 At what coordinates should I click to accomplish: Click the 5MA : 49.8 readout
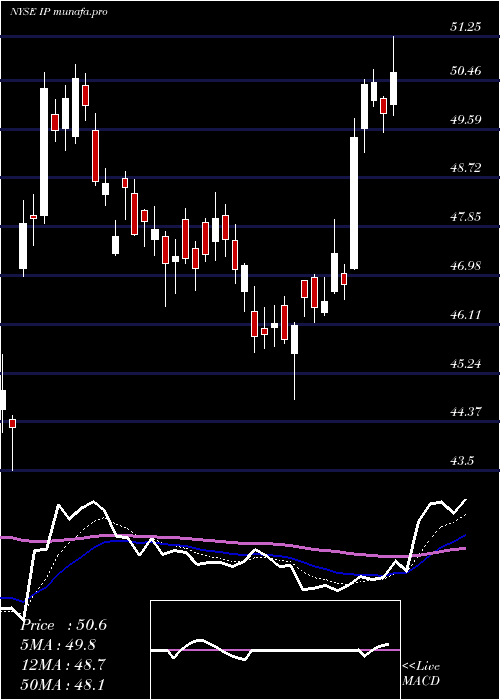pyautogui.click(x=58, y=645)
